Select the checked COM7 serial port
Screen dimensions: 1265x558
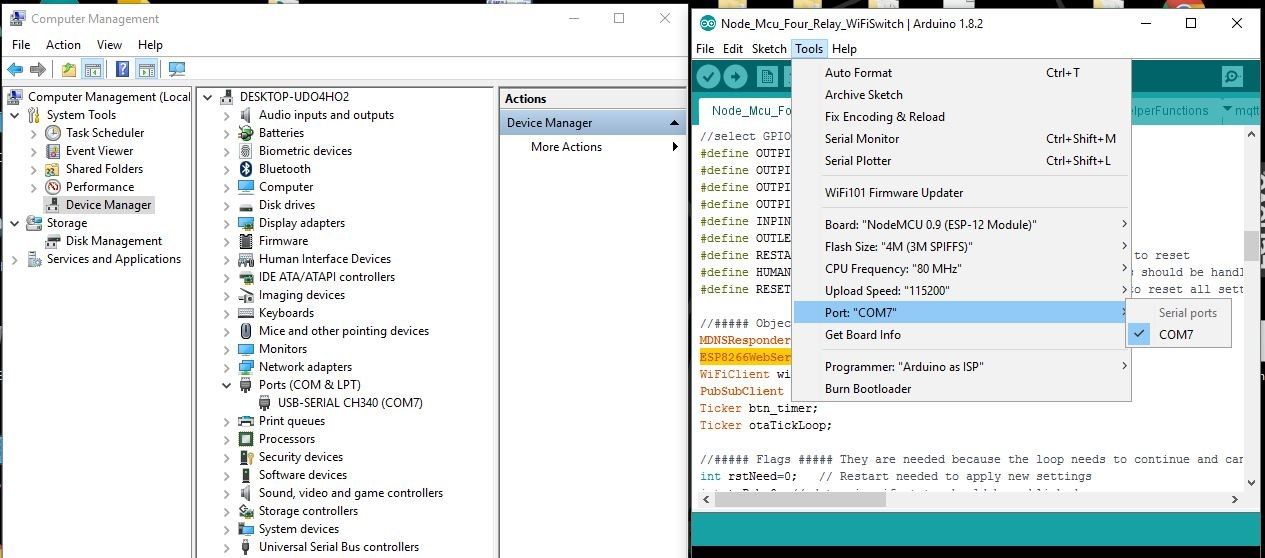coord(1178,335)
